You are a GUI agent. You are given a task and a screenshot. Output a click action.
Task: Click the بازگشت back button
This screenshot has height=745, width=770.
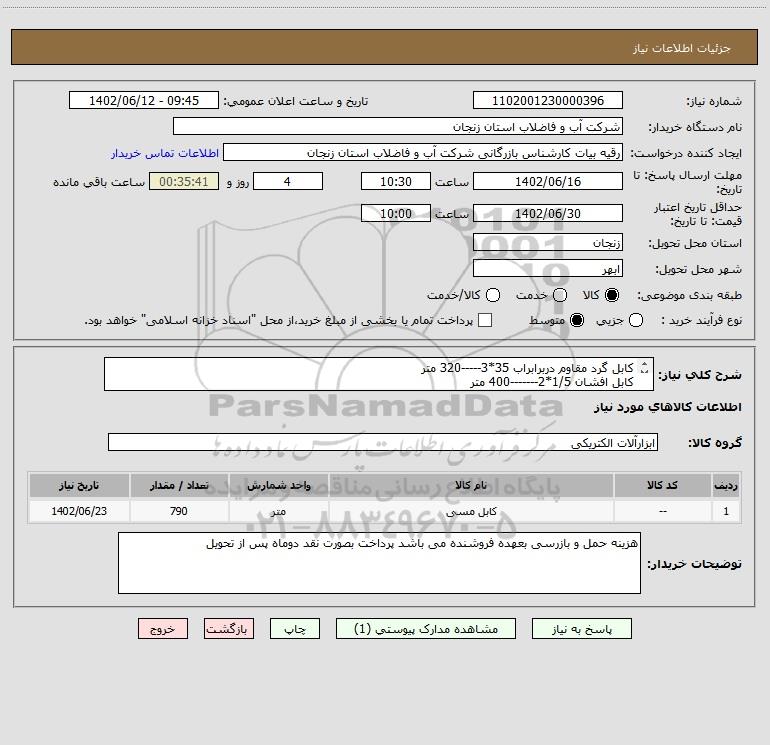[229, 629]
